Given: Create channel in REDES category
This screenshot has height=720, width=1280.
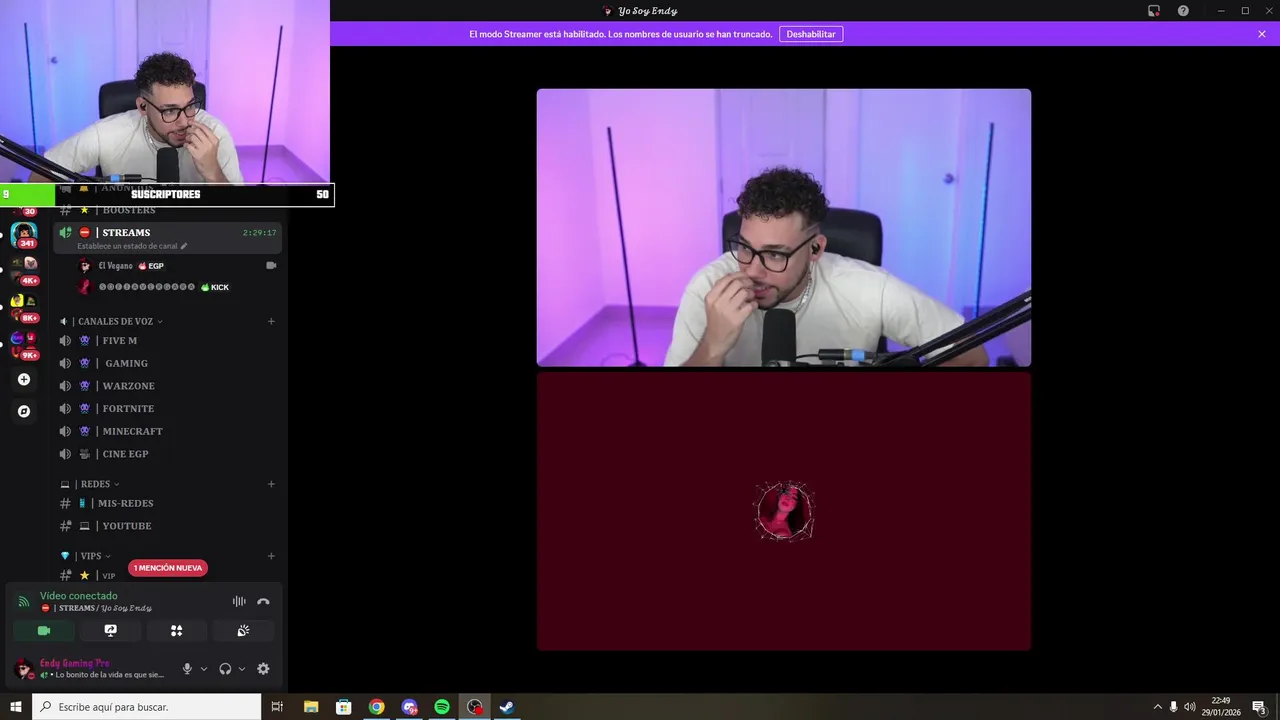Looking at the screenshot, I should [x=271, y=484].
